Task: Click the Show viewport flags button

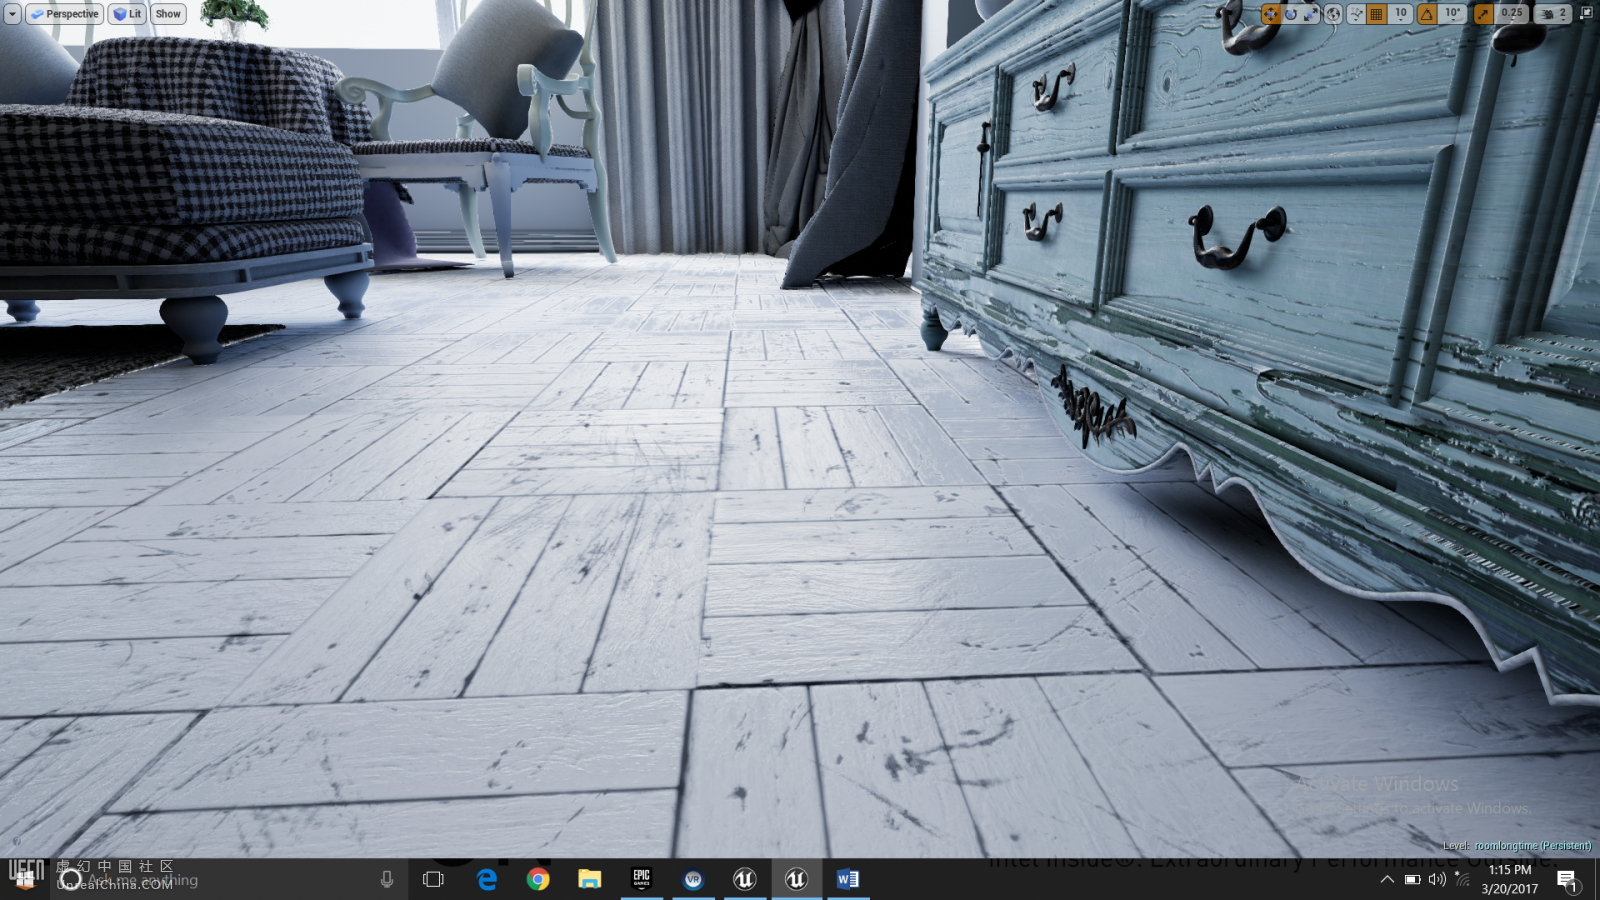Action: coord(168,14)
